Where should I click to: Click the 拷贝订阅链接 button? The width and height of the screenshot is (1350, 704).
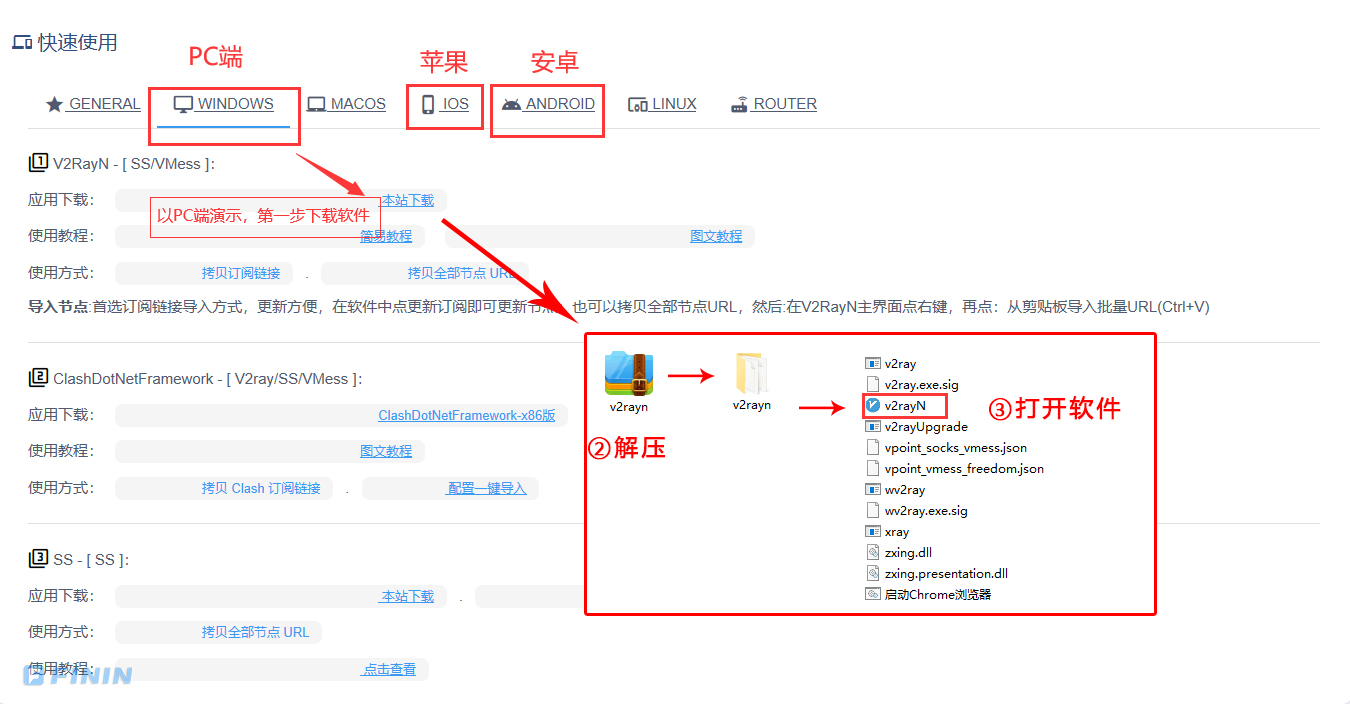coord(241,273)
